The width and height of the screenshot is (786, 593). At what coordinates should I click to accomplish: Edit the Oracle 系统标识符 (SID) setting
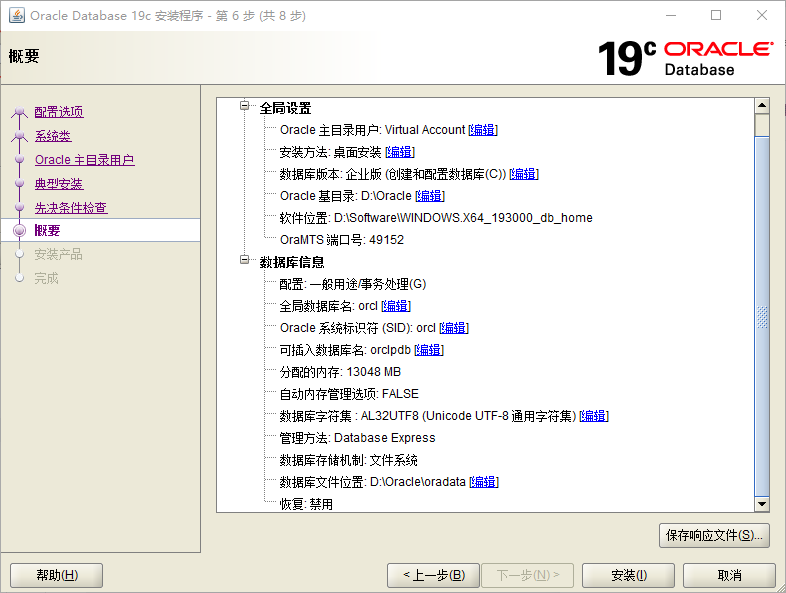454,328
